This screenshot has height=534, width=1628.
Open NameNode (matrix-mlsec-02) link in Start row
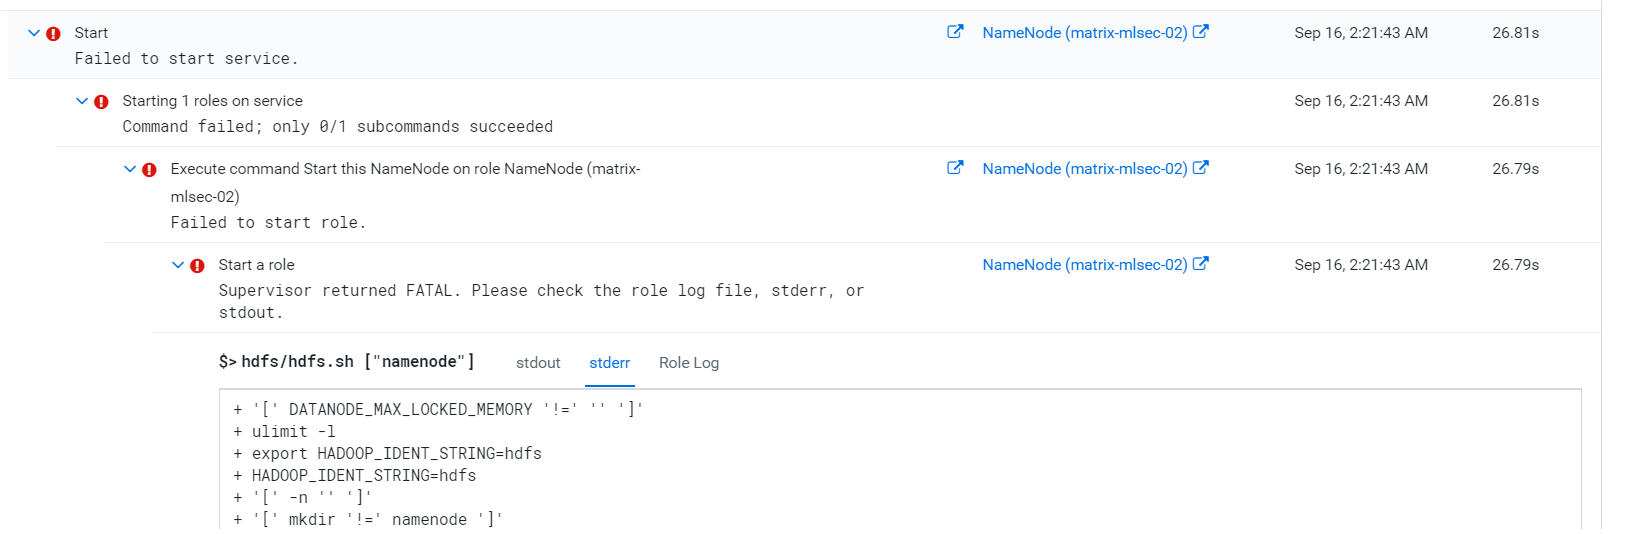coord(1084,33)
